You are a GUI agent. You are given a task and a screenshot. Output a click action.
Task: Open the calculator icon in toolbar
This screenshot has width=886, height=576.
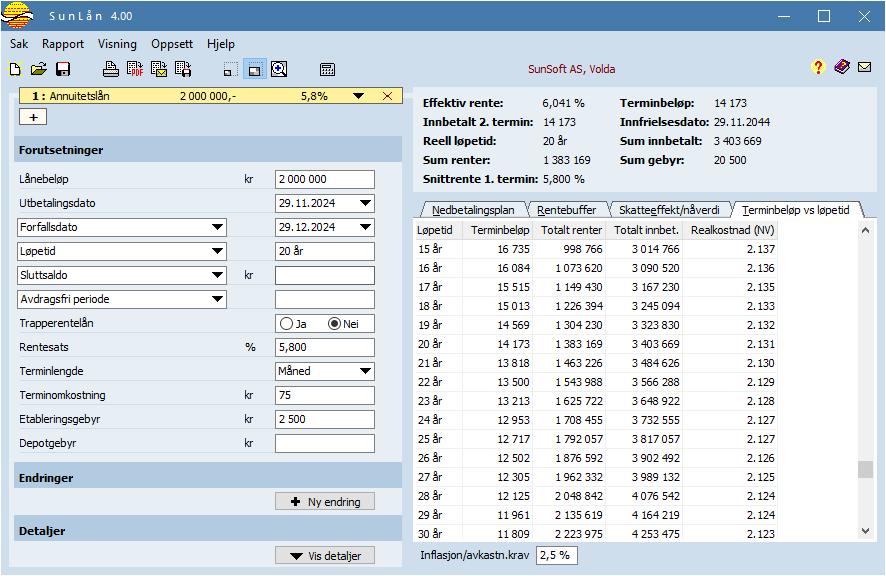click(327, 69)
